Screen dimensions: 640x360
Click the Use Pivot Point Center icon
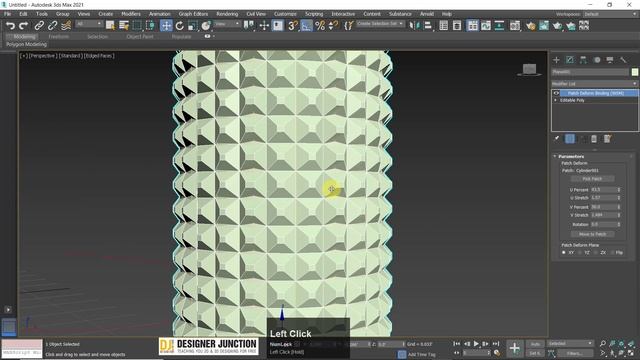(249, 26)
